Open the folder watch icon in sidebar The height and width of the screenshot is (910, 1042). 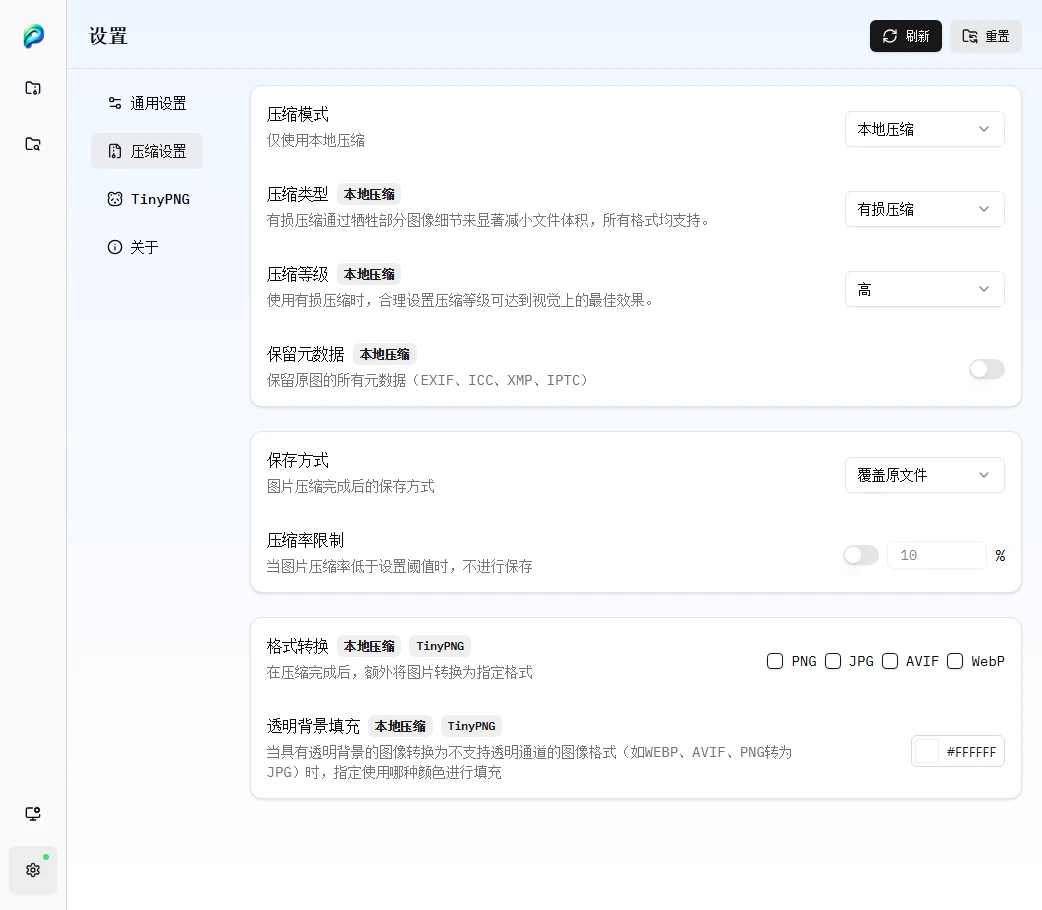(33, 144)
